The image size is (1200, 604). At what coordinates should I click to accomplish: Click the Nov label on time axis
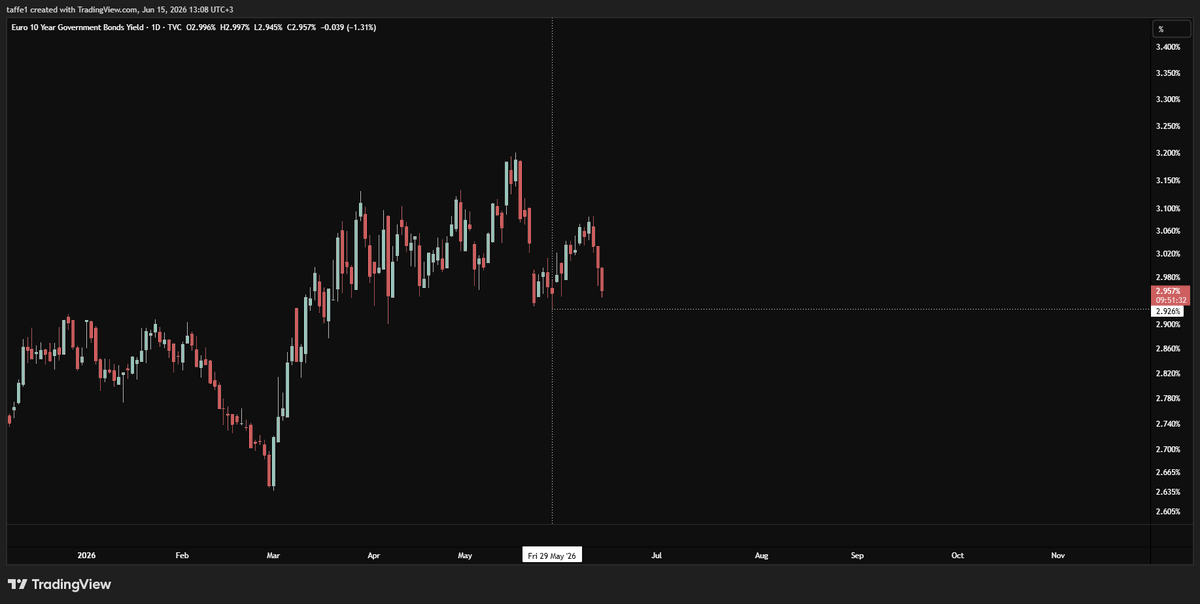tap(1058, 554)
